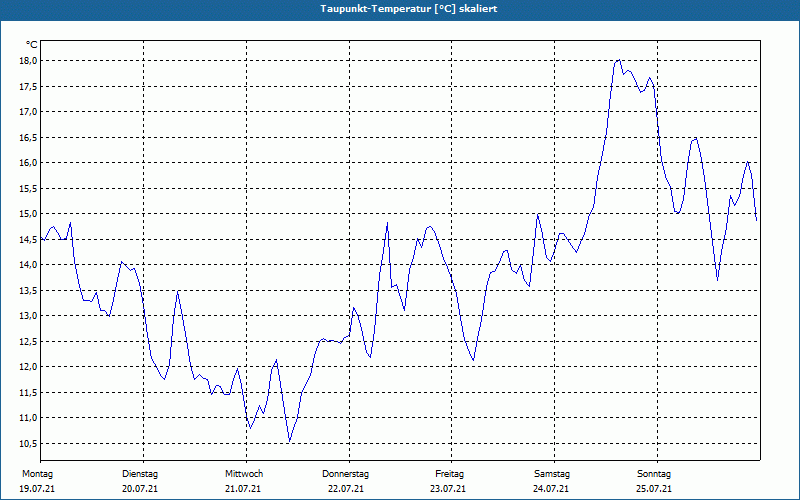Viewport: 800px width, 500px height.
Task: Click the Montag day label
Action: coord(37,474)
